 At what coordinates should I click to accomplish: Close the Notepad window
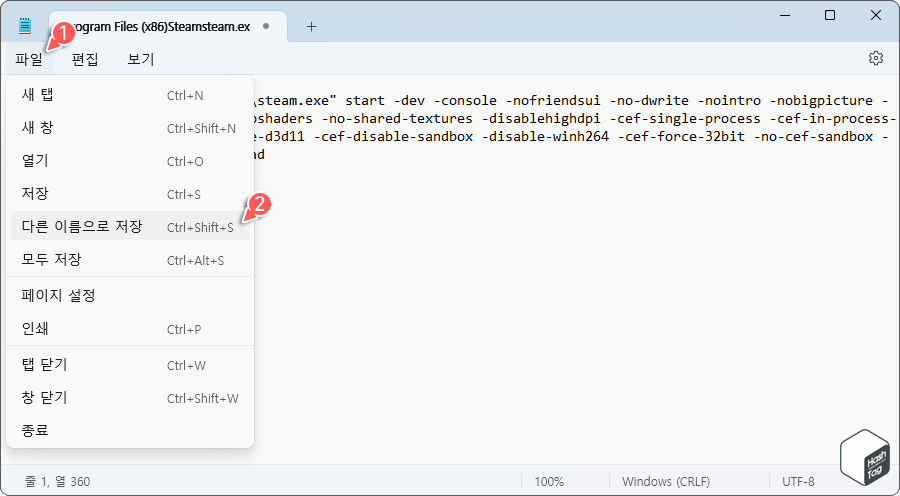point(875,16)
